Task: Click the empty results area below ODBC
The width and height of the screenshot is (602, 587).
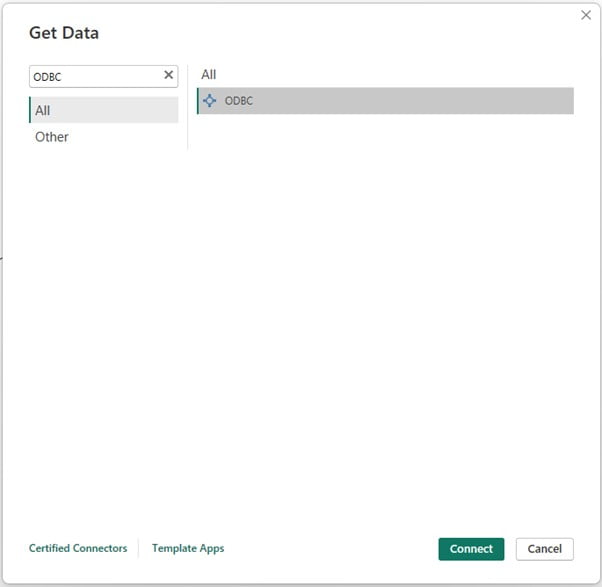Action: click(385, 300)
